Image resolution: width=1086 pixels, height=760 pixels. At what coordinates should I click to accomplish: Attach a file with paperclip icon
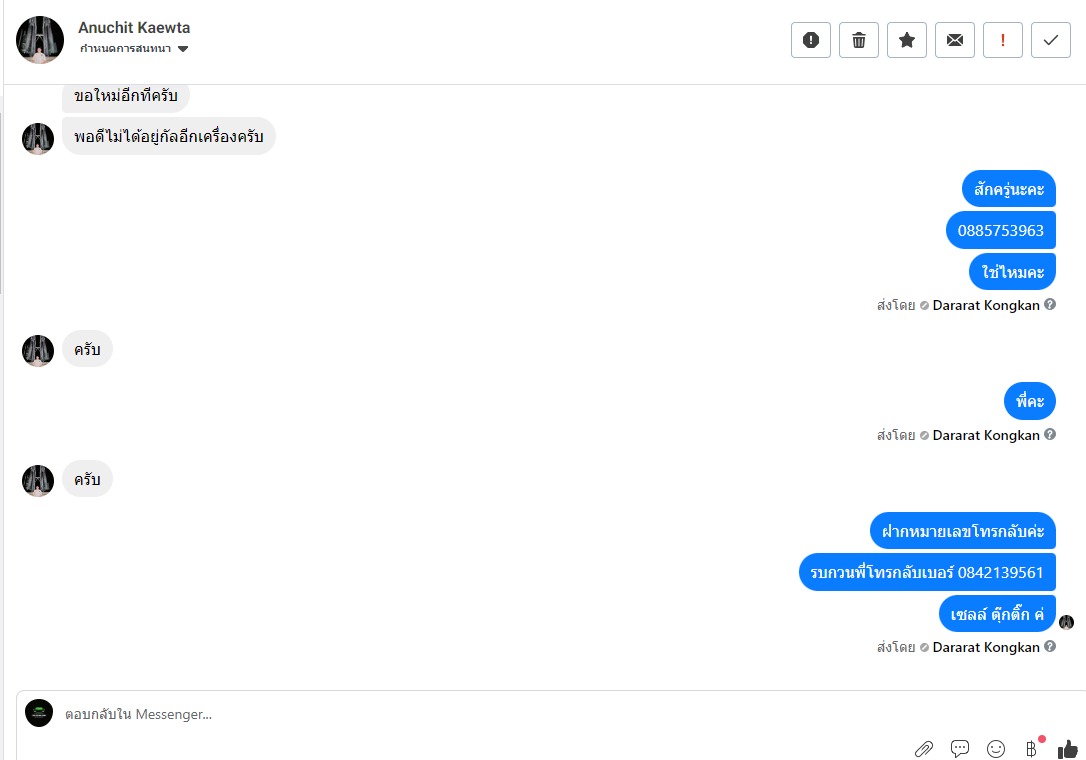pos(923,749)
